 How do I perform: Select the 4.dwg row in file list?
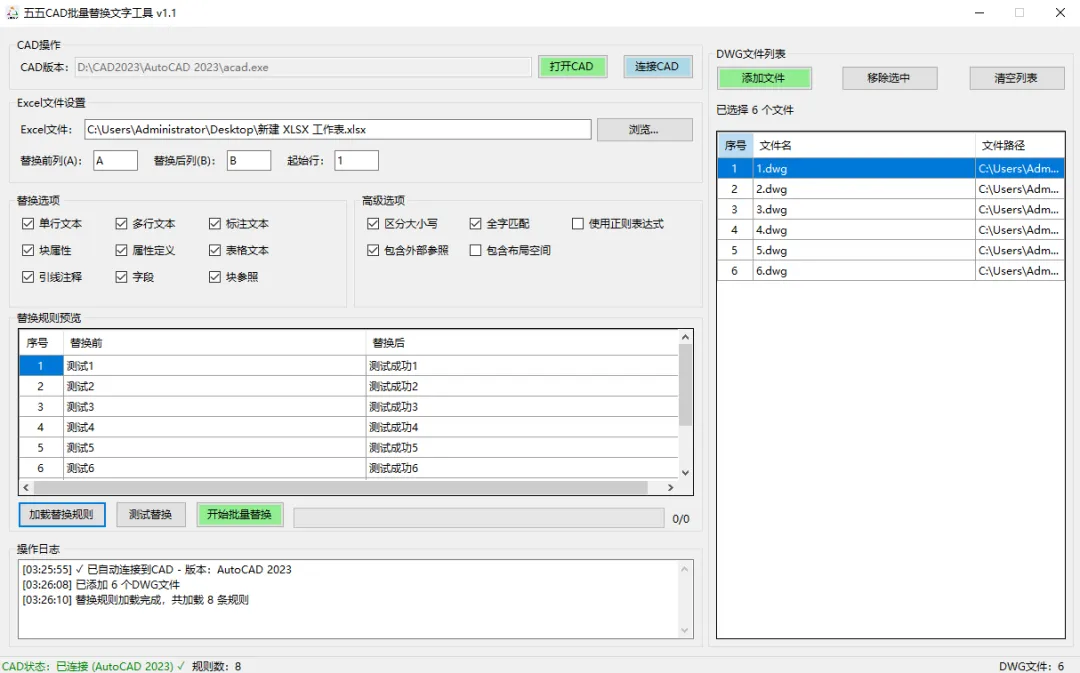(x=891, y=230)
